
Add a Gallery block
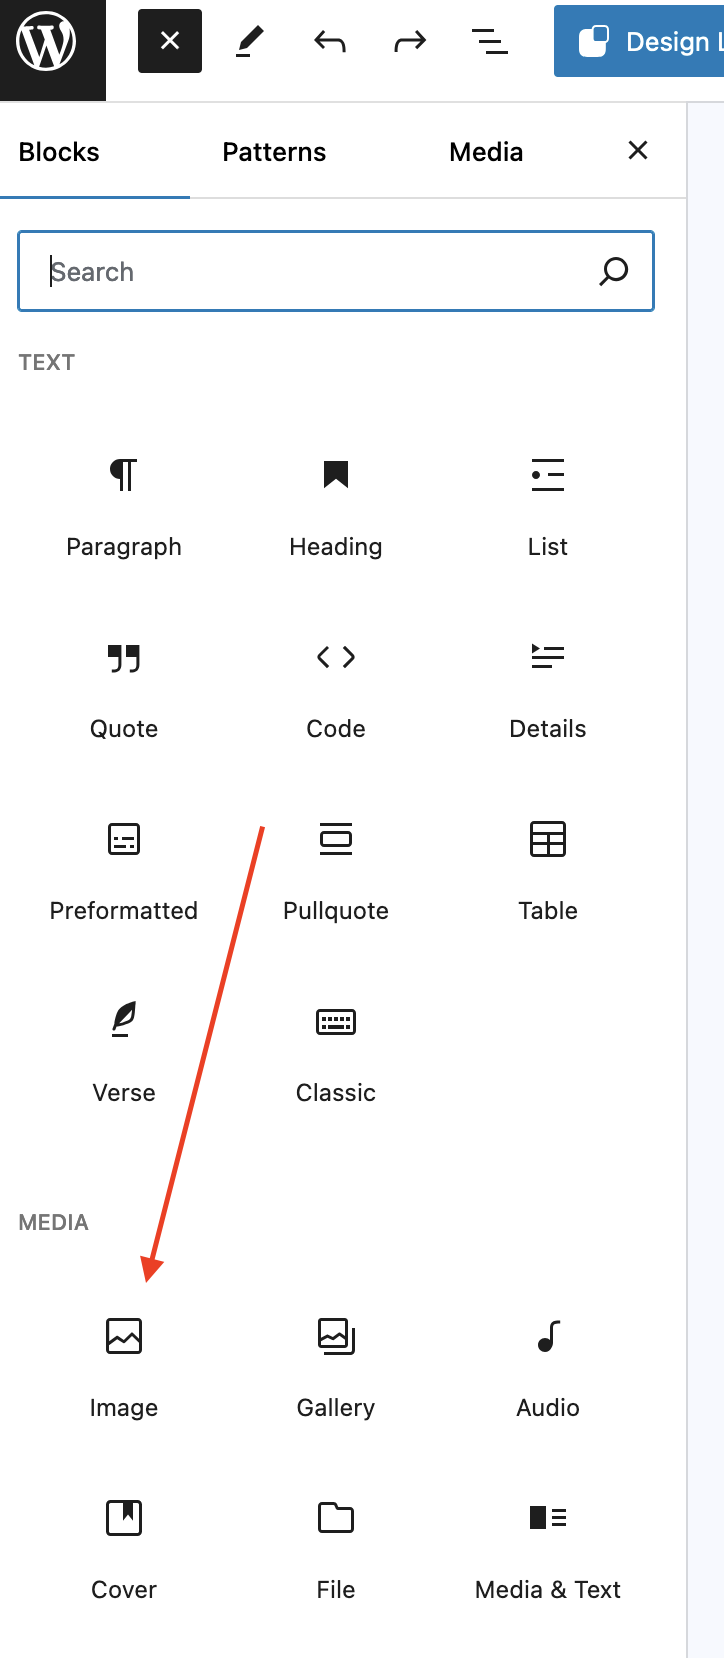point(336,1365)
